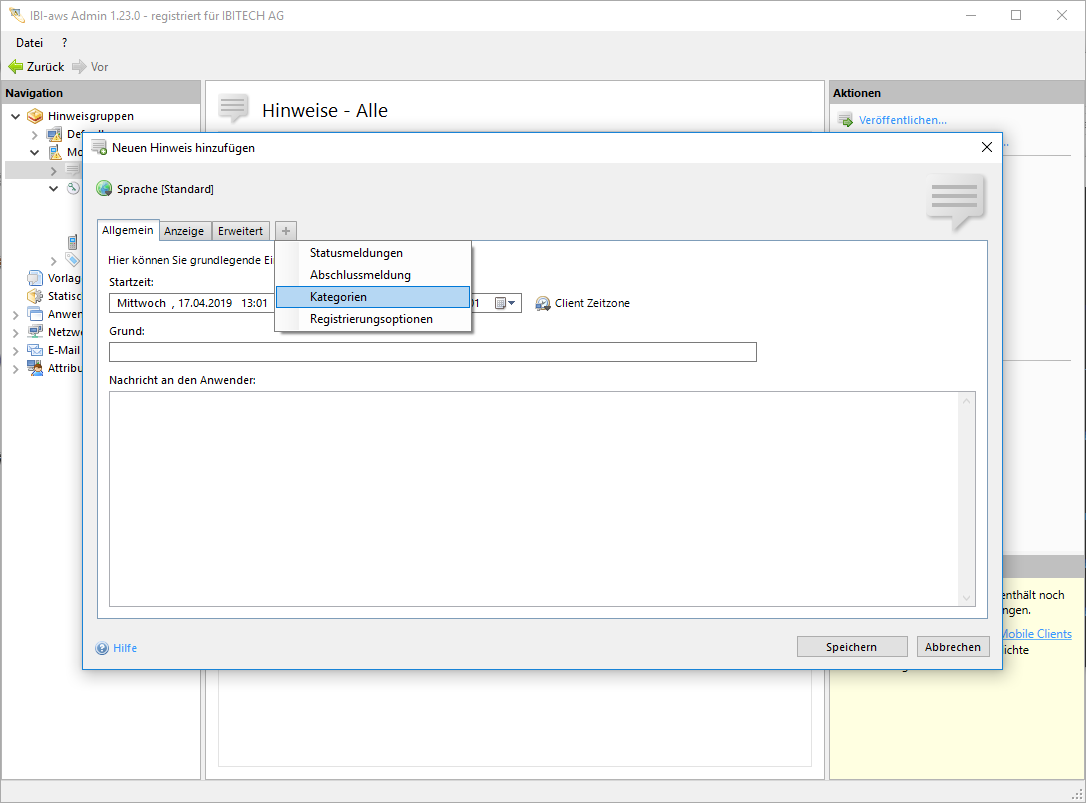The image size is (1086, 803).
Task: Expand the Attribu tree node
Action: pyautogui.click(x=15, y=368)
